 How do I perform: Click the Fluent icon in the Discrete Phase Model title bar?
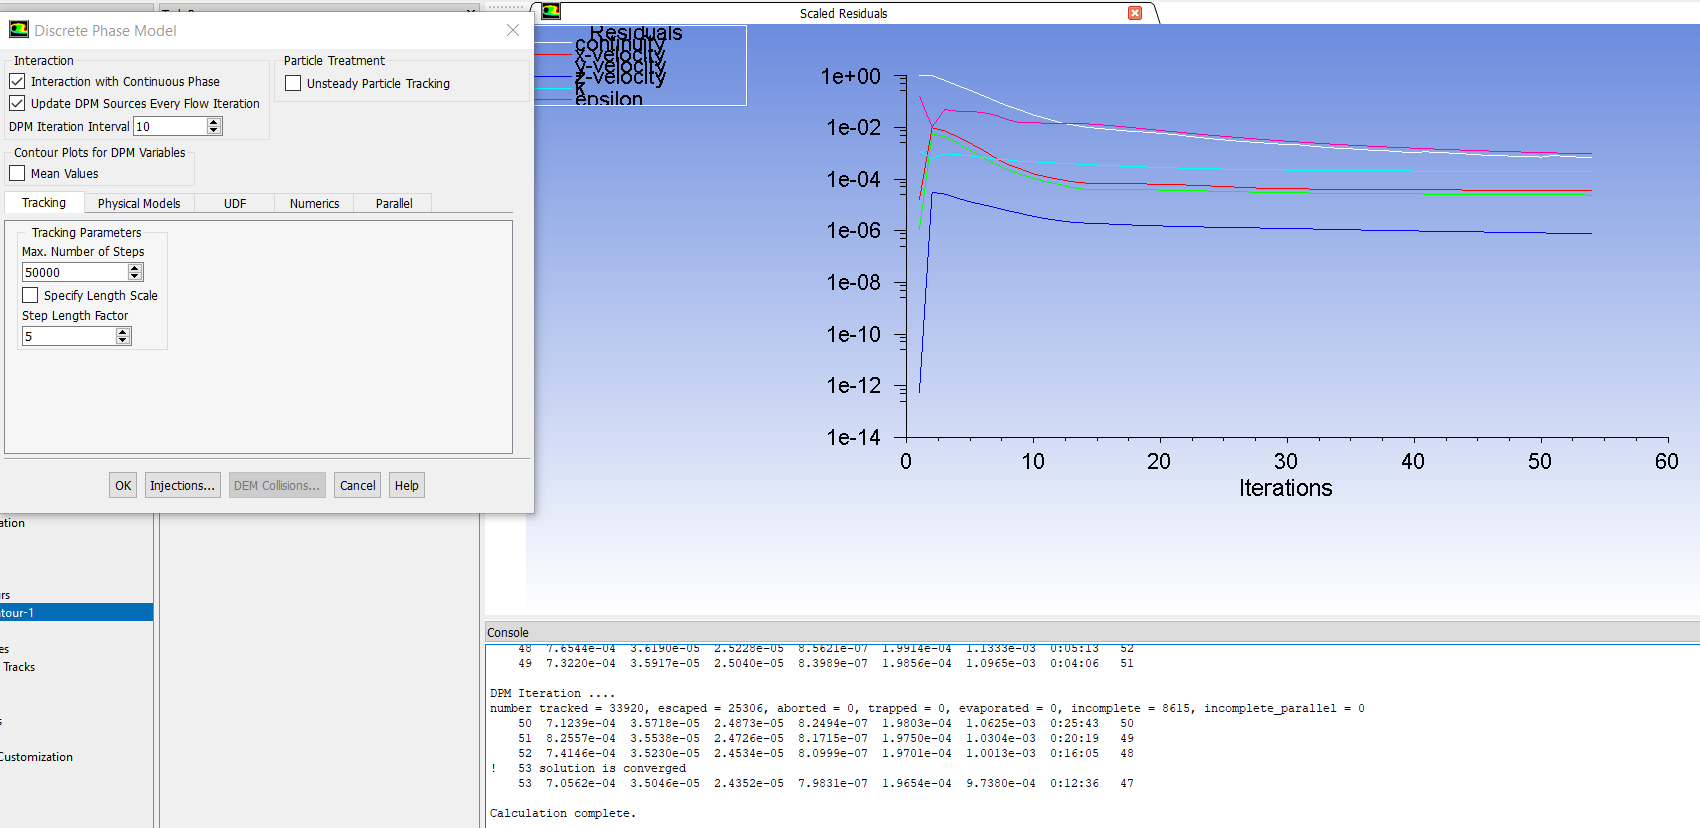point(18,30)
